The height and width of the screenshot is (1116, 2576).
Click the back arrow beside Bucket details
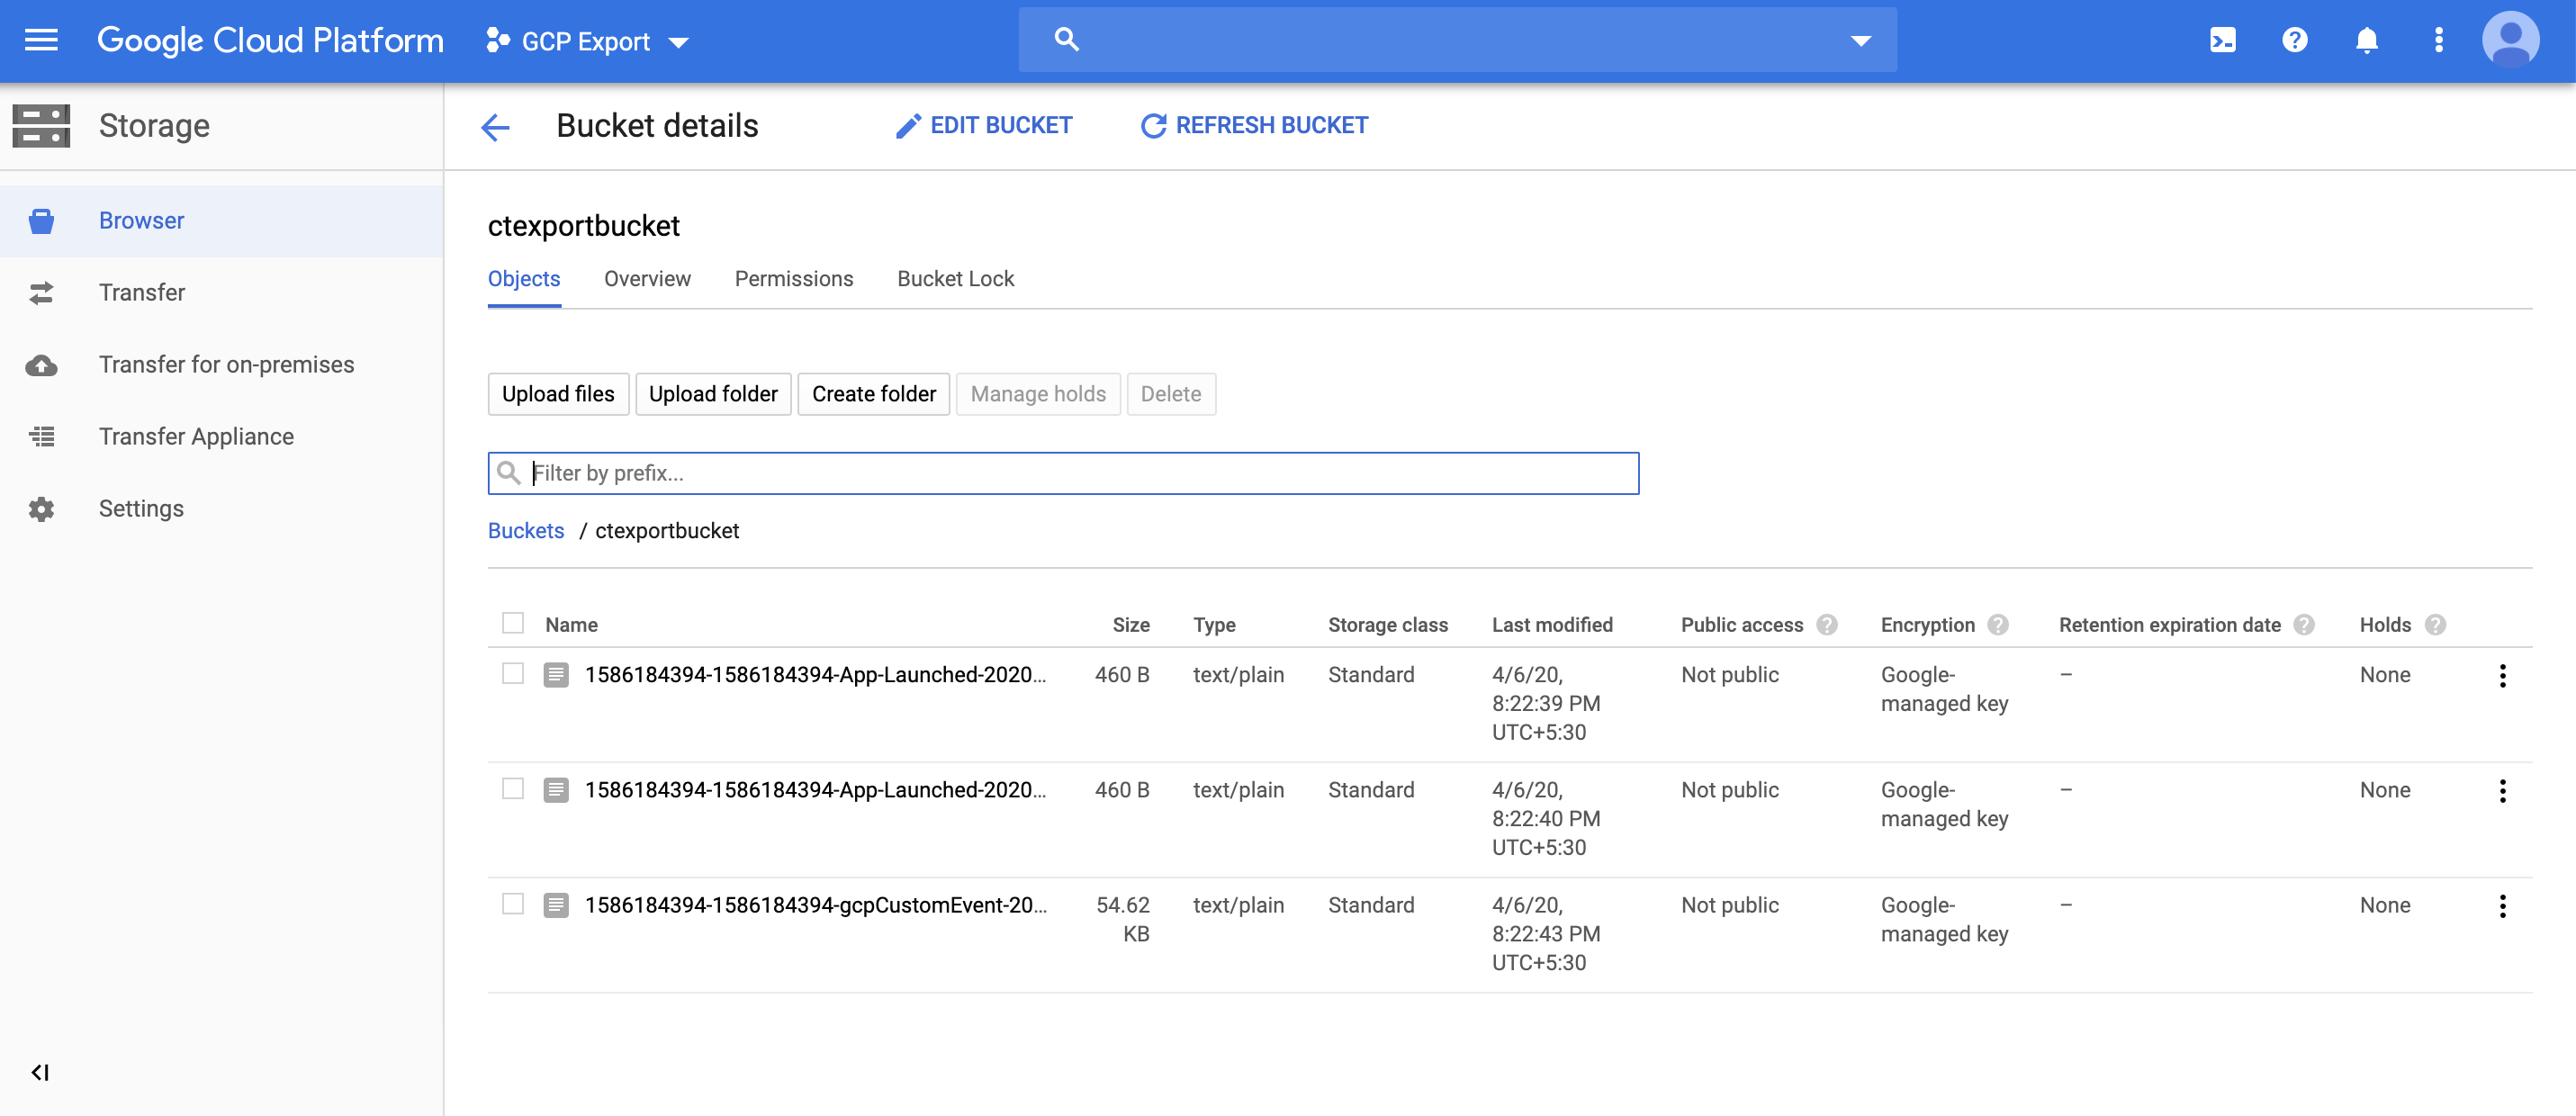(495, 127)
